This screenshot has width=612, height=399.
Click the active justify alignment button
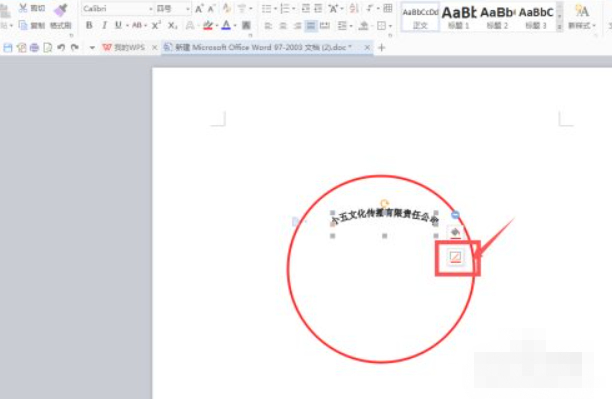pyautogui.click(x=311, y=26)
